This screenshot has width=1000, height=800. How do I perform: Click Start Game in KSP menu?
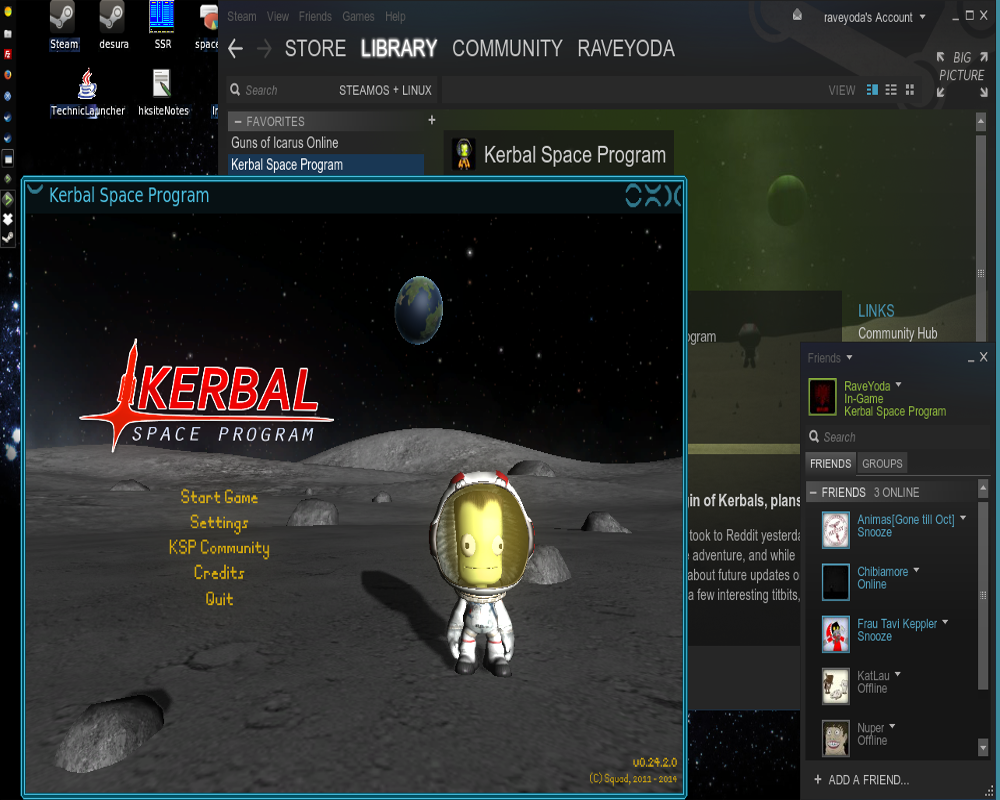tap(219, 497)
